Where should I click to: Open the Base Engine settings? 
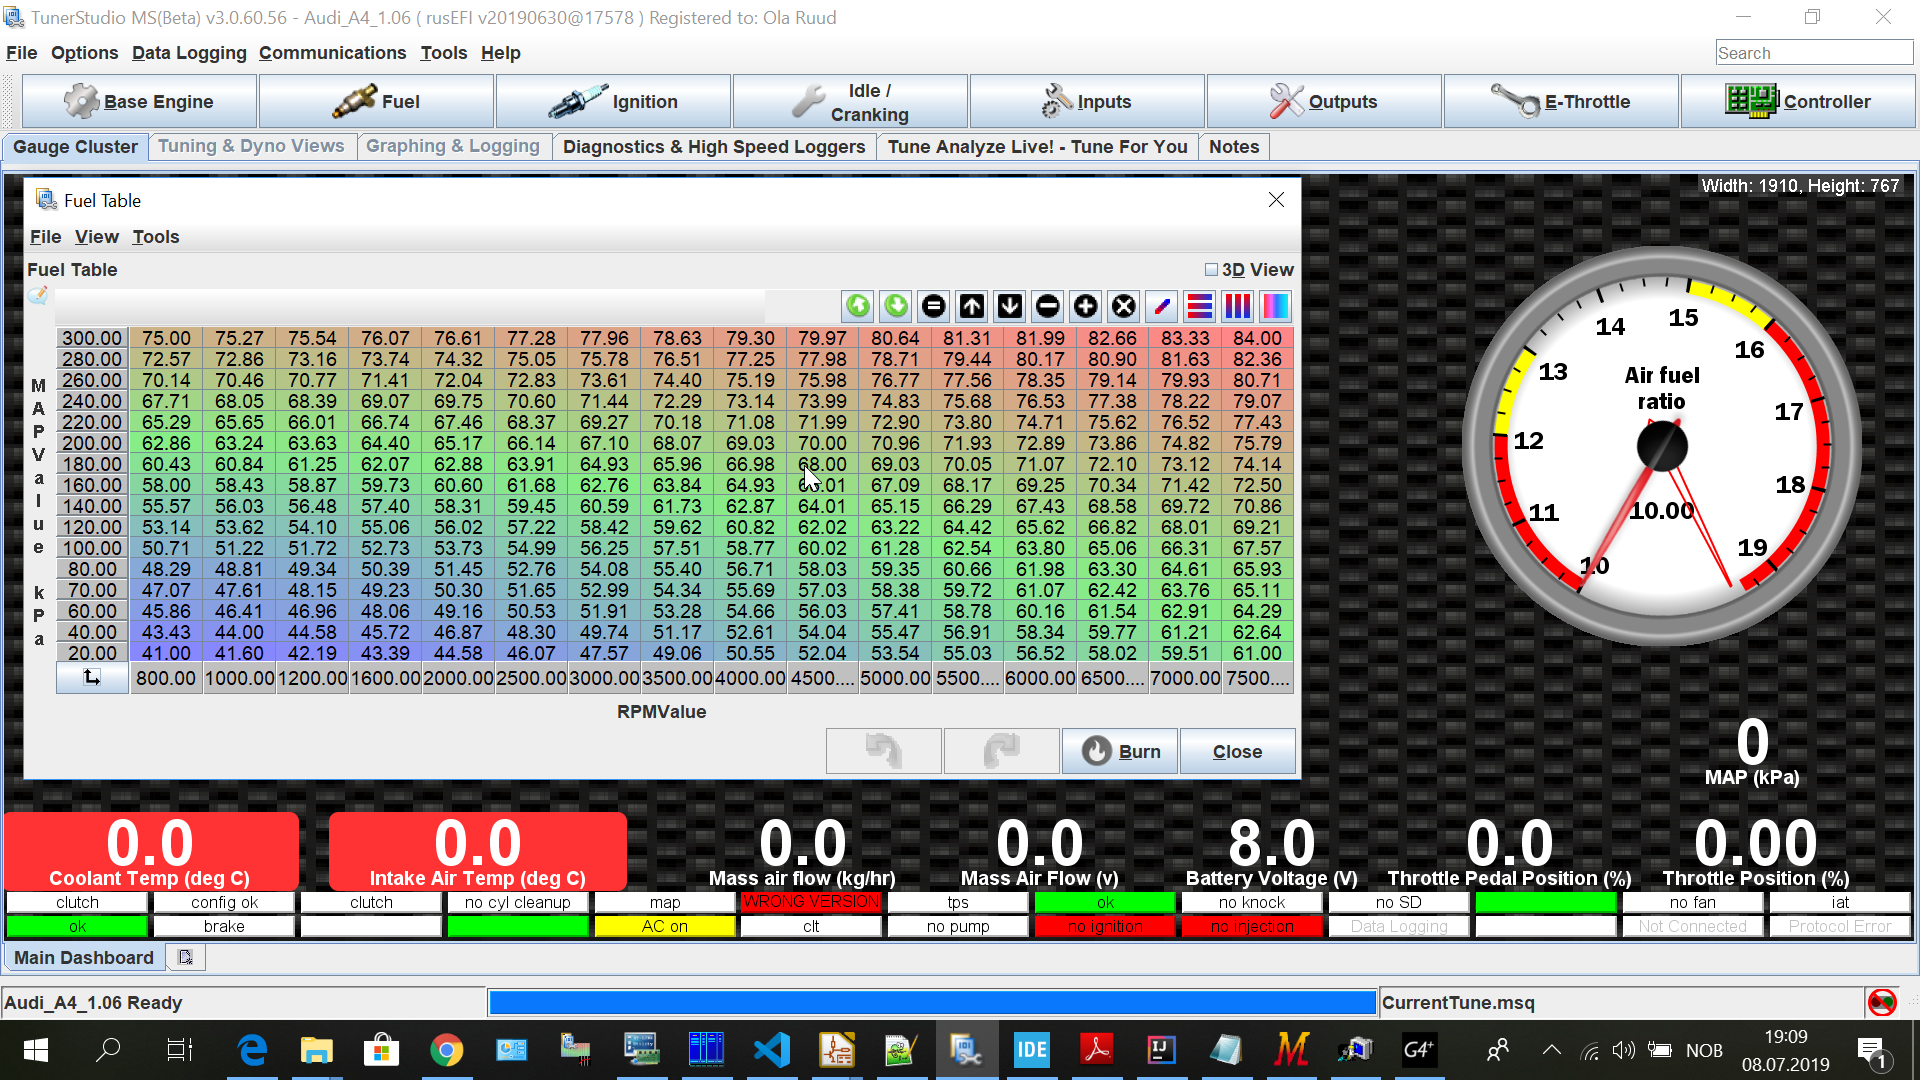coord(139,101)
